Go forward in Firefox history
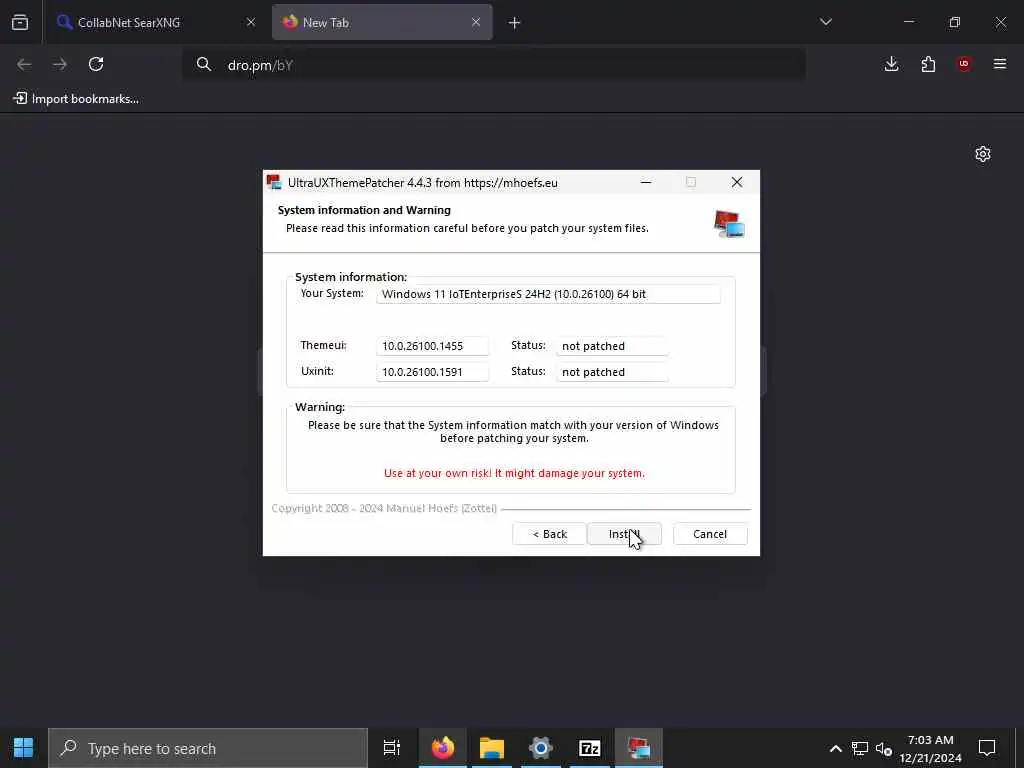 click(60, 64)
